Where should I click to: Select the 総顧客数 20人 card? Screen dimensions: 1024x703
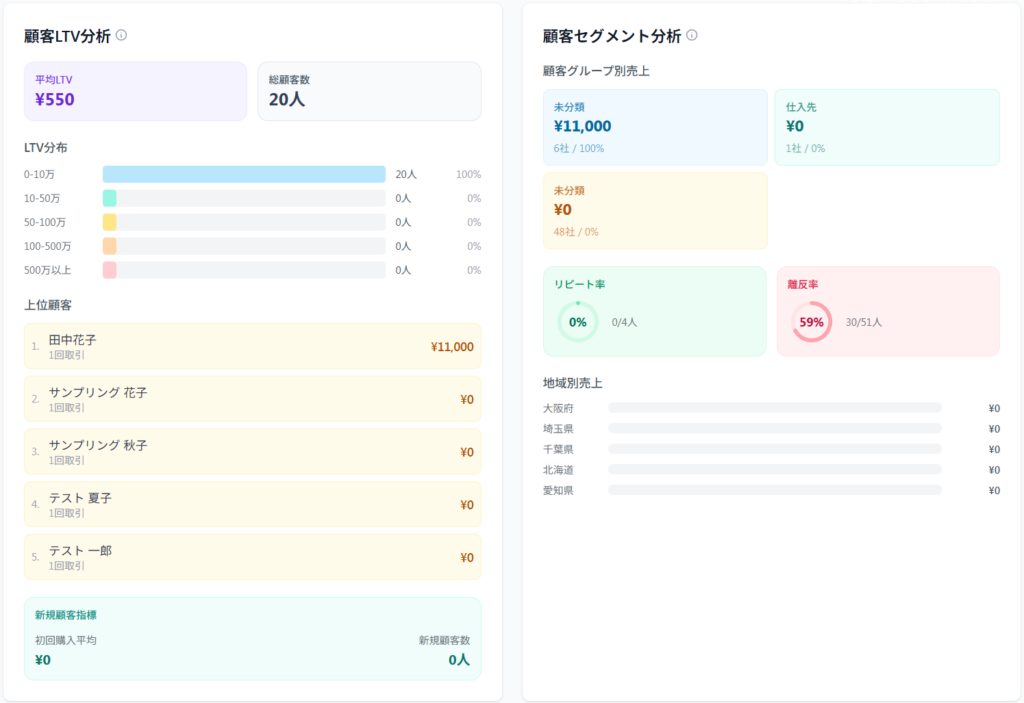click(369, 91)
